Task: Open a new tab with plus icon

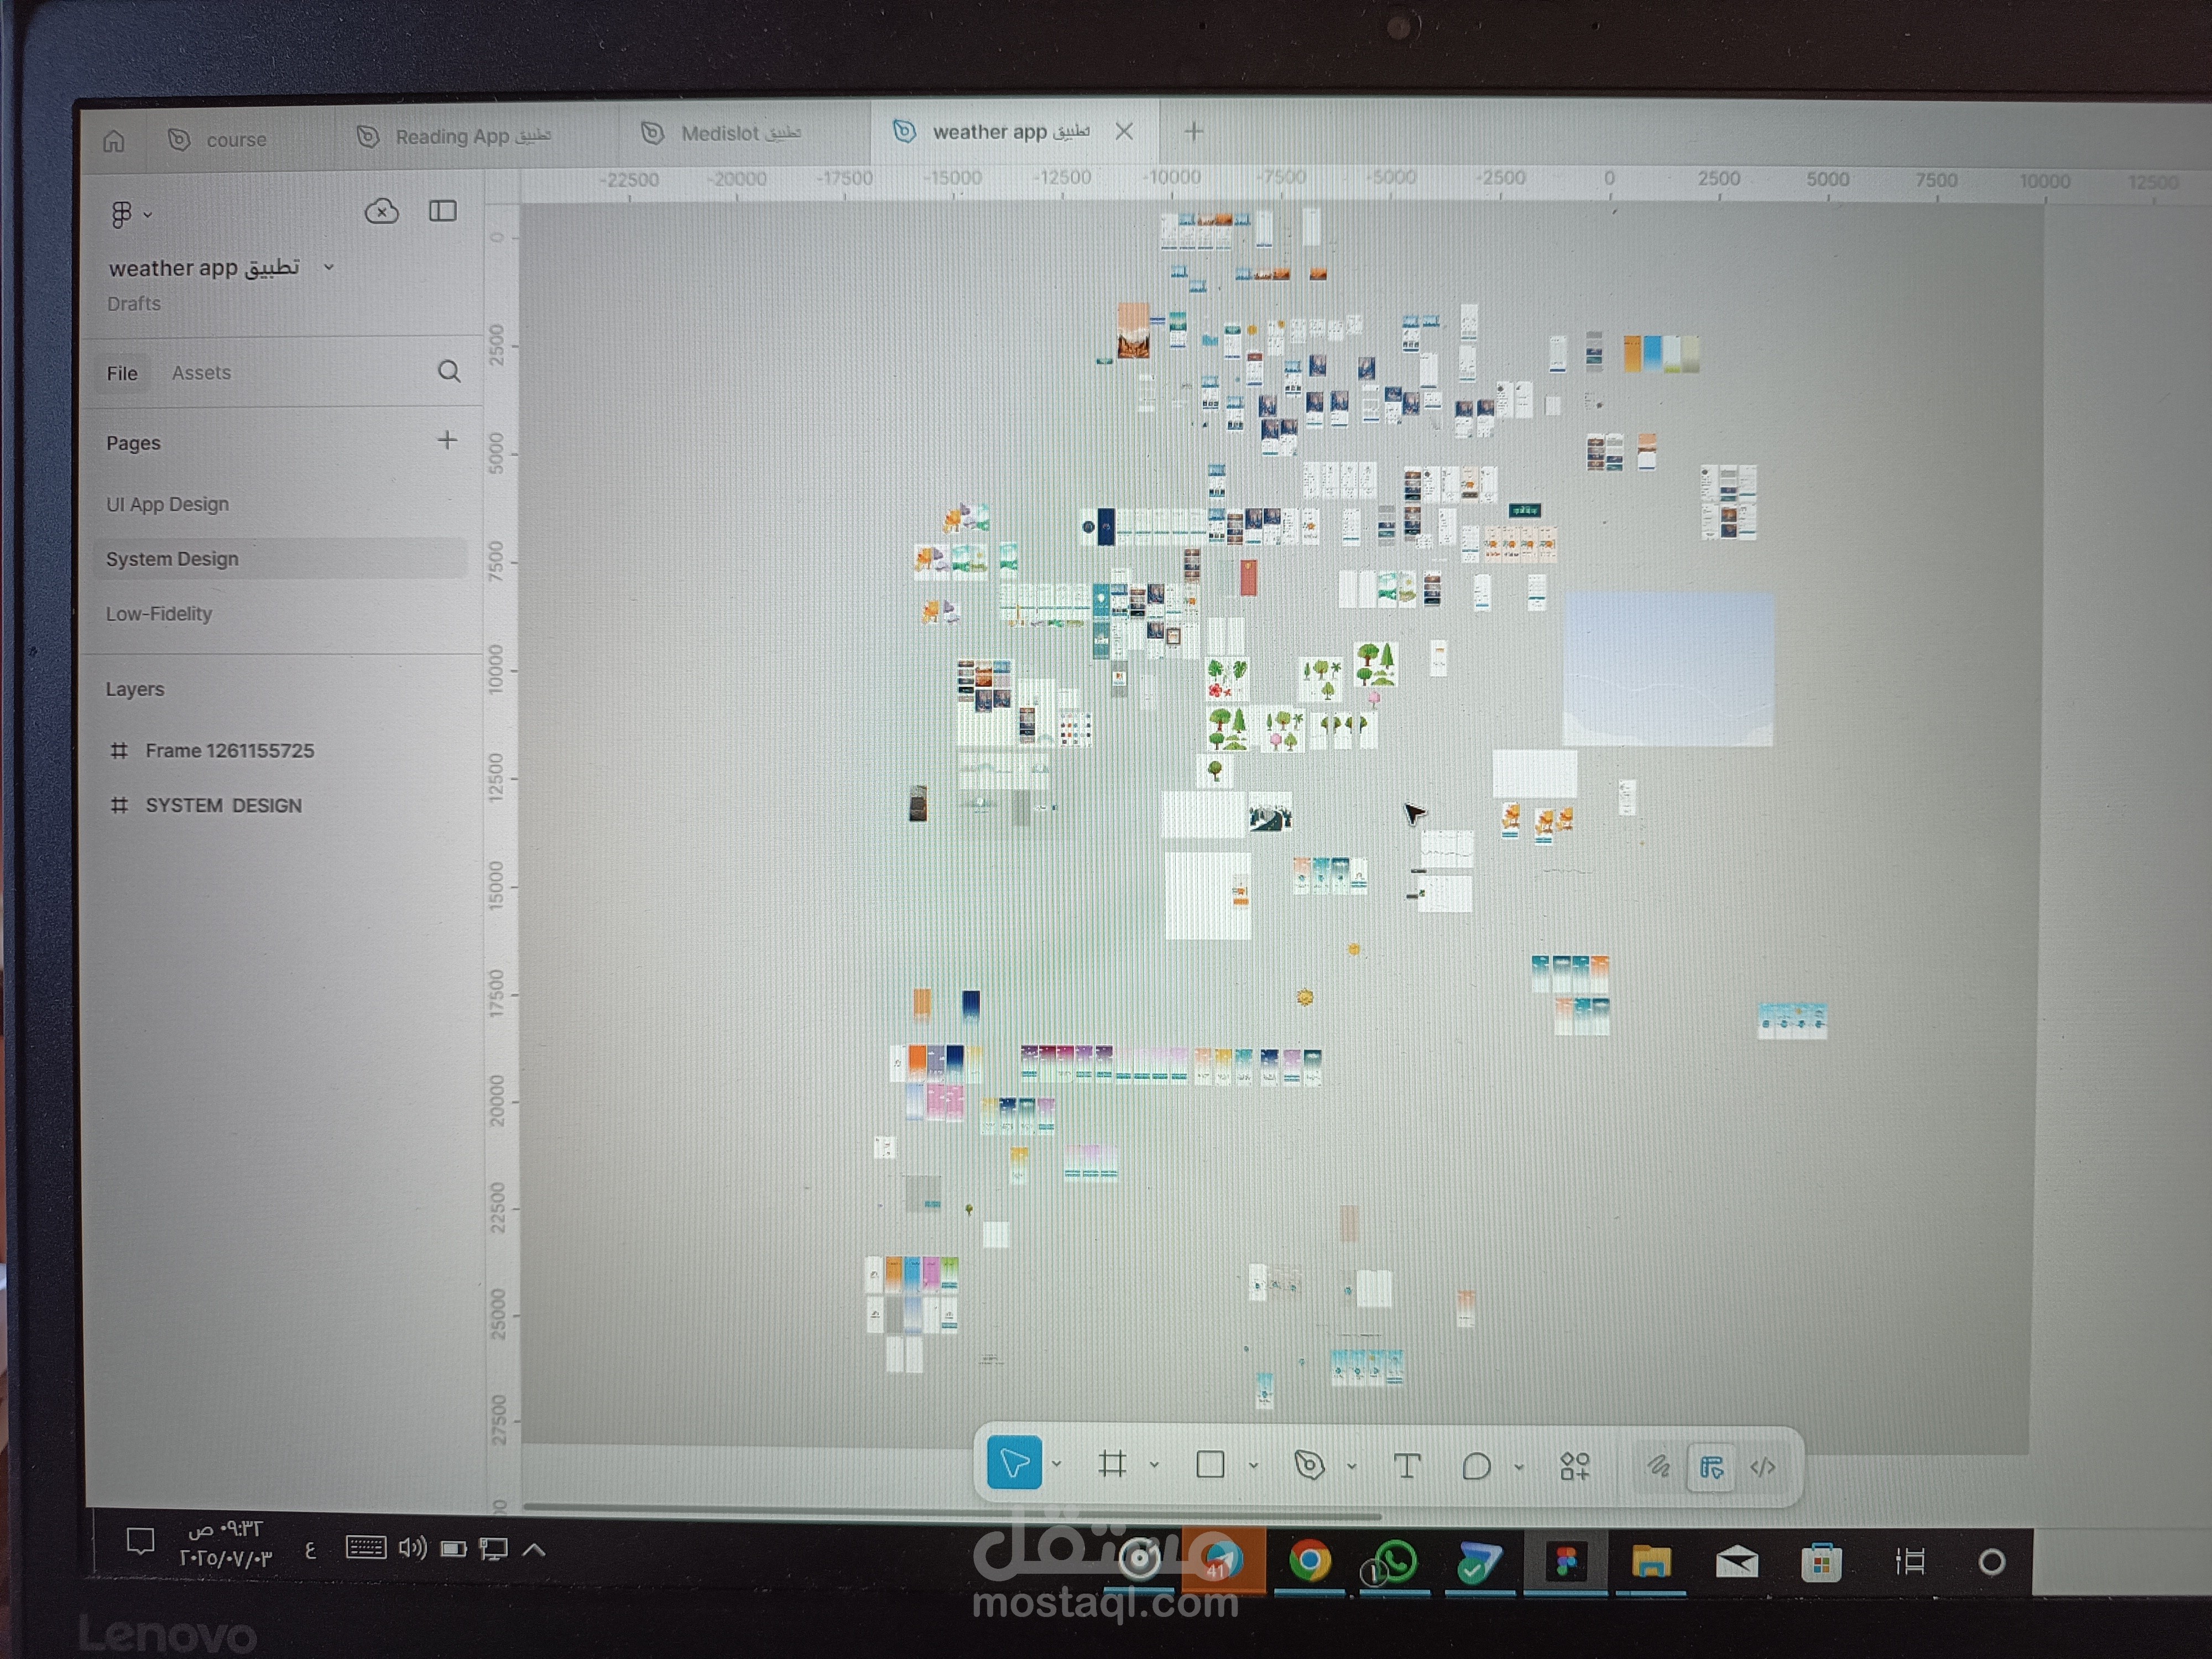Action: [1193, 131]
